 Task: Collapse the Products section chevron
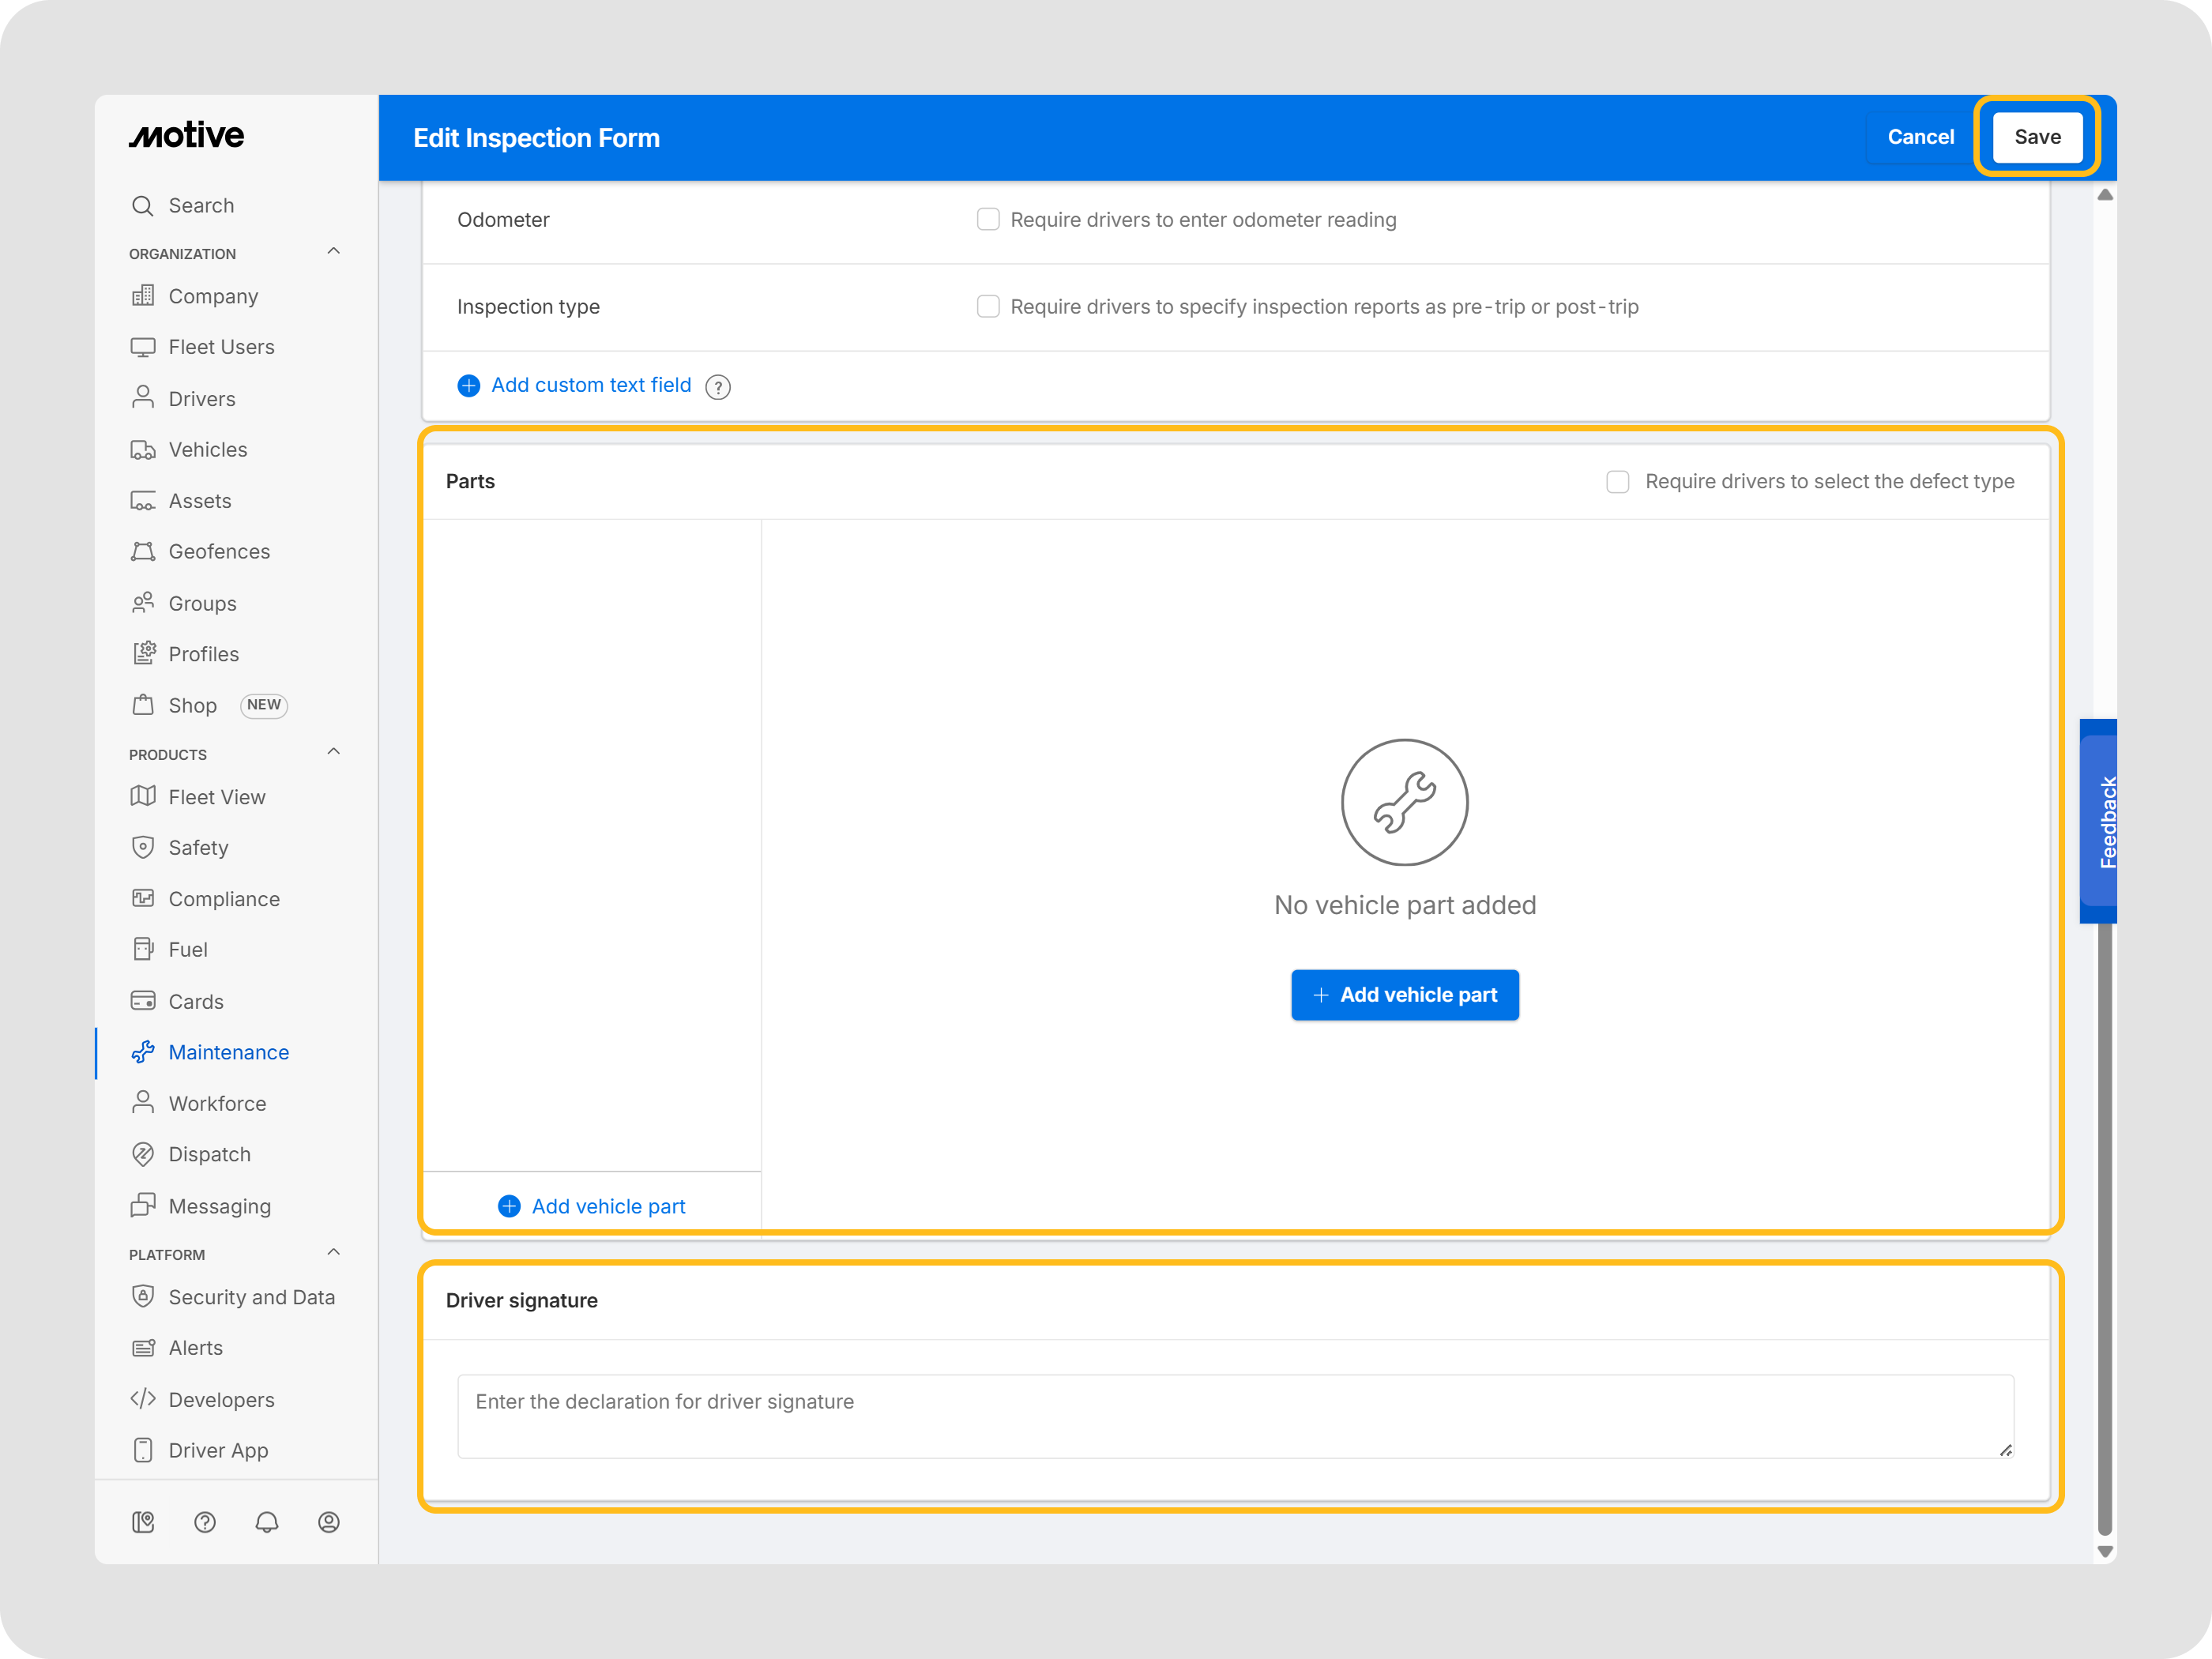[x=334, y=752]
